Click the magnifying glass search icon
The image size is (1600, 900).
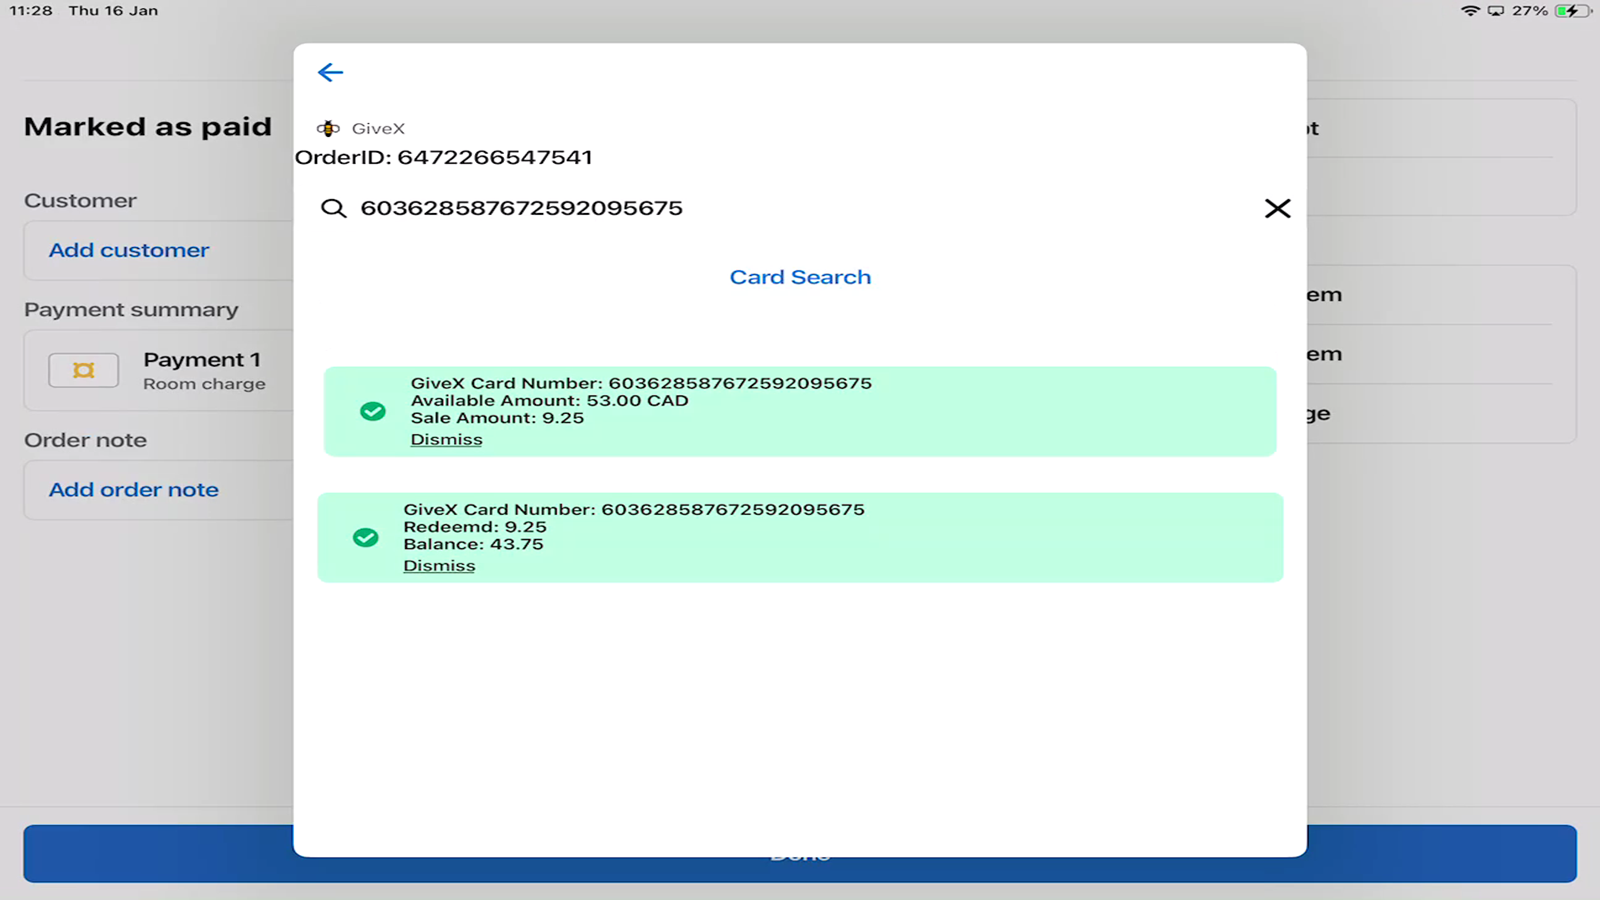pos(333,208)
